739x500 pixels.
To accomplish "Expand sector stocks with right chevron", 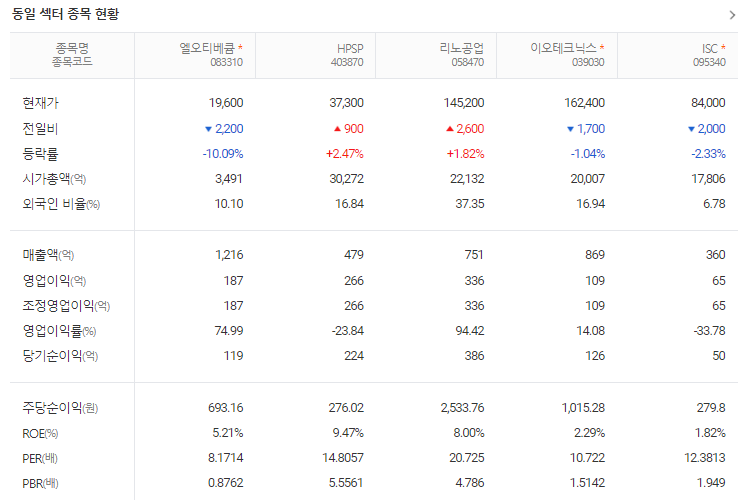I will tap(732, 15).
